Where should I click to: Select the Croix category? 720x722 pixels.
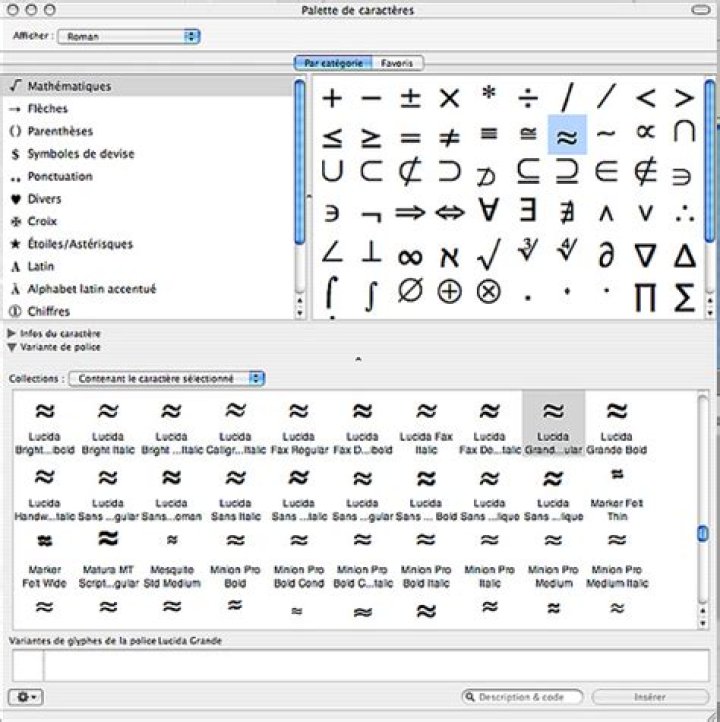click(x=147, y=221)
